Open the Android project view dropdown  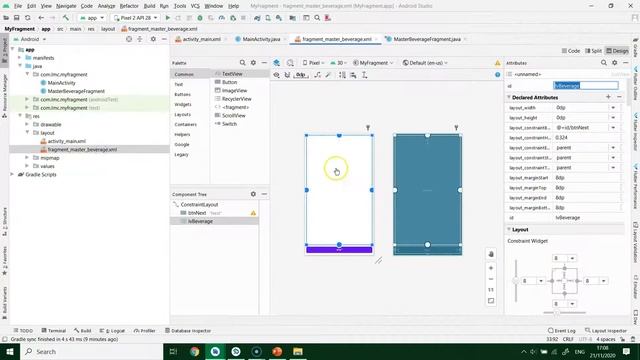[x=30, y=39]
